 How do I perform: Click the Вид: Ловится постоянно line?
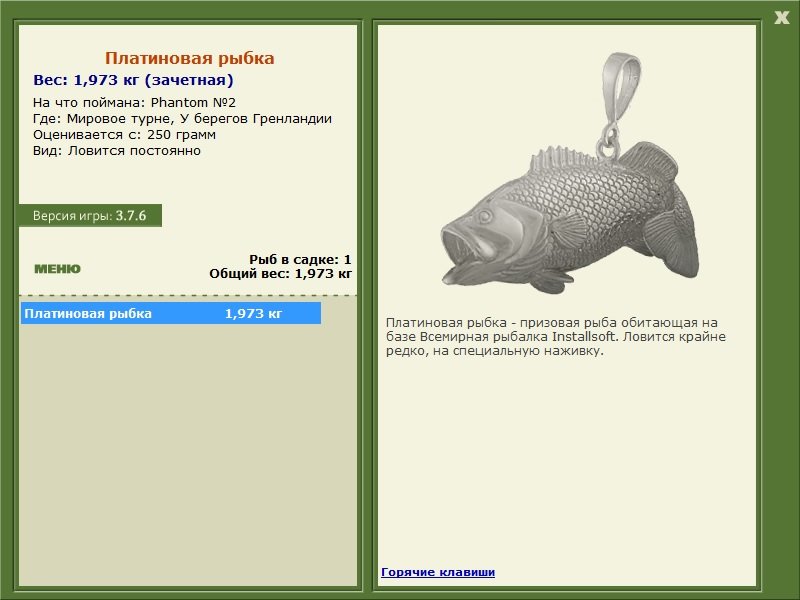pyautogui.click(x=116, y=150)
